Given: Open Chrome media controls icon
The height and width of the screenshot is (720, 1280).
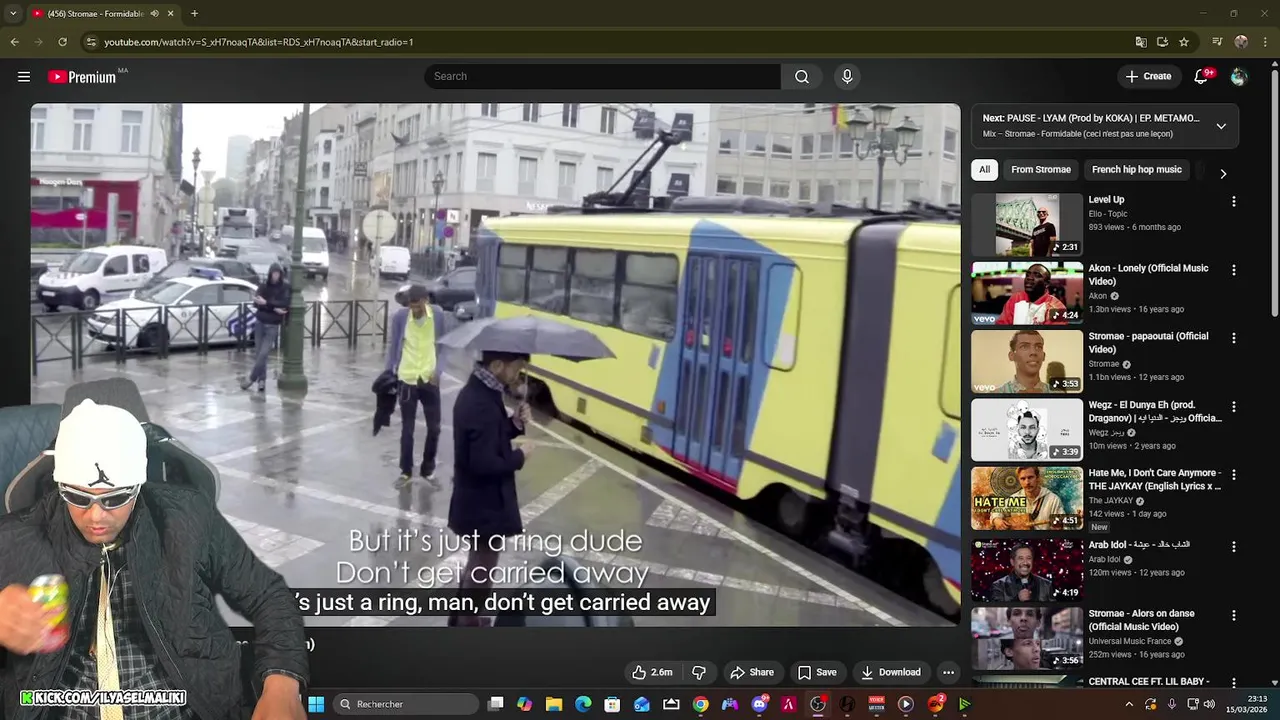Looking at the screenshot, I should [1217, 42].
